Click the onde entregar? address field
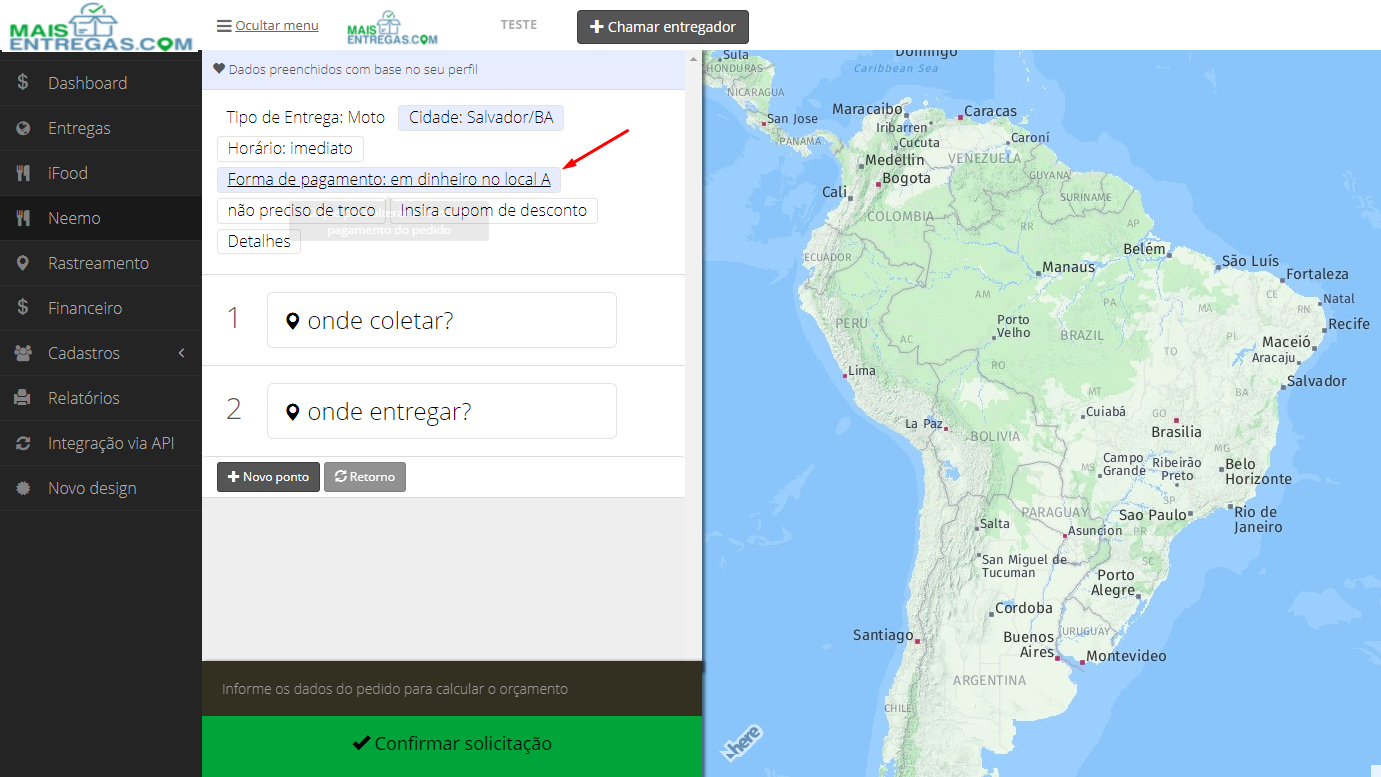Image resolution: width=1381 pixels, height=777 pixels. [x=442, y=411]
